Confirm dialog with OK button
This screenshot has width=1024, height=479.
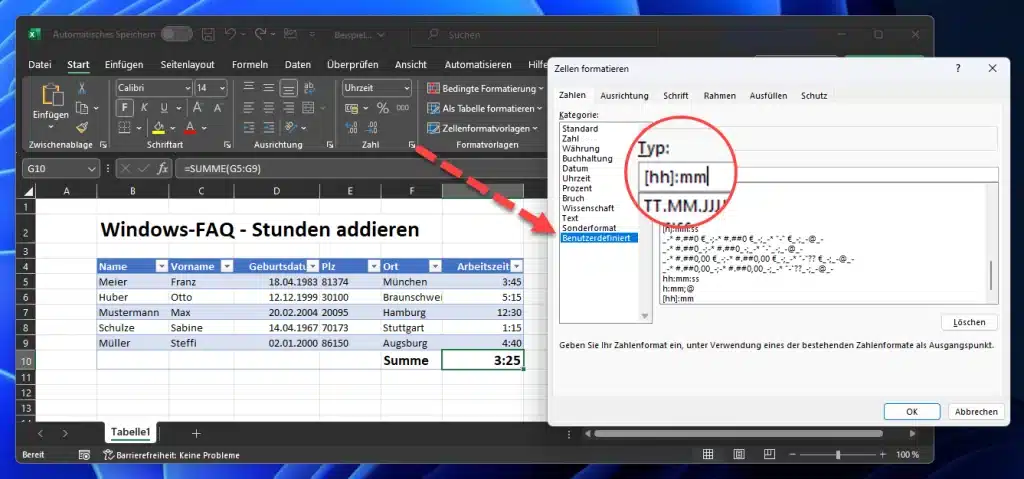[912, 412]
